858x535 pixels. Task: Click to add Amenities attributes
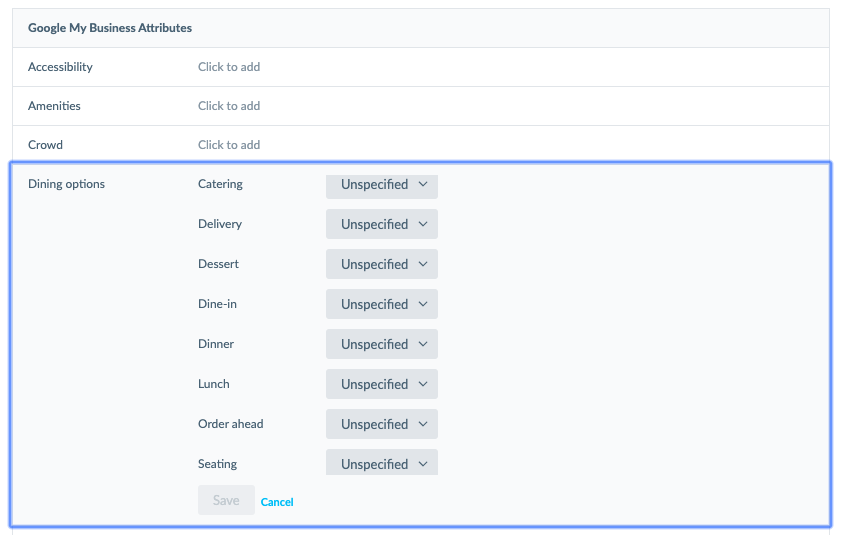coord(229,106)
